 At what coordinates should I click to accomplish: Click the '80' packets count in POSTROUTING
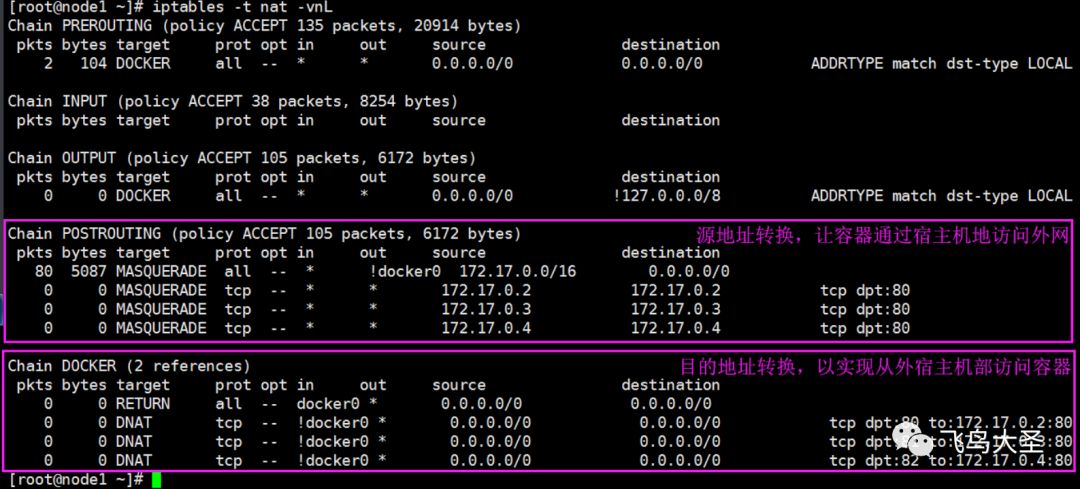[43, 271]
